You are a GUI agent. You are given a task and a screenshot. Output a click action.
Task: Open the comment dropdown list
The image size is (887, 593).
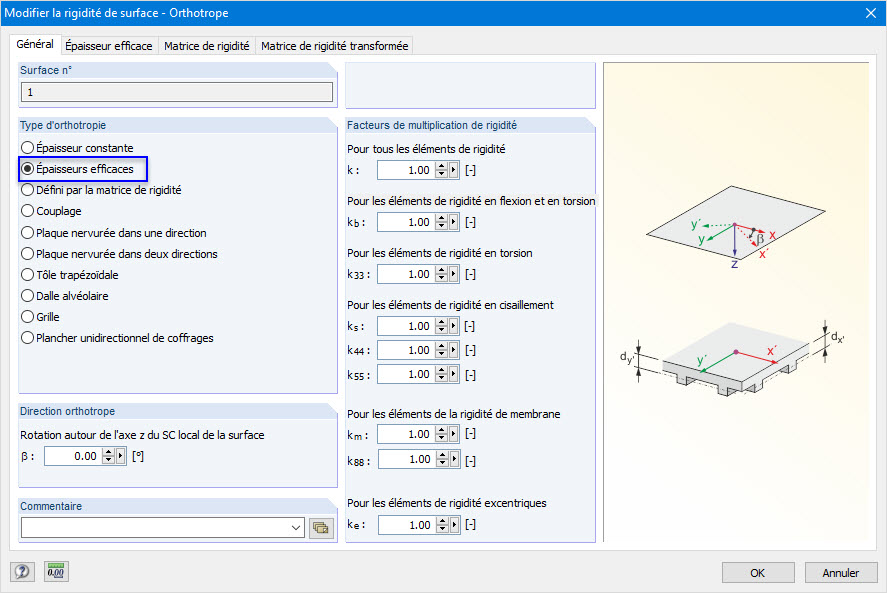pyautogui.click(x=296, y=527)
